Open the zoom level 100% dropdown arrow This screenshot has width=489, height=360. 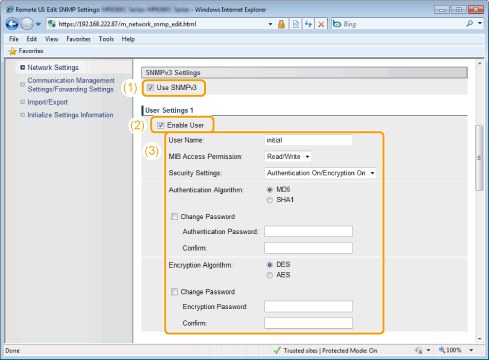click(x=471, y=350)
